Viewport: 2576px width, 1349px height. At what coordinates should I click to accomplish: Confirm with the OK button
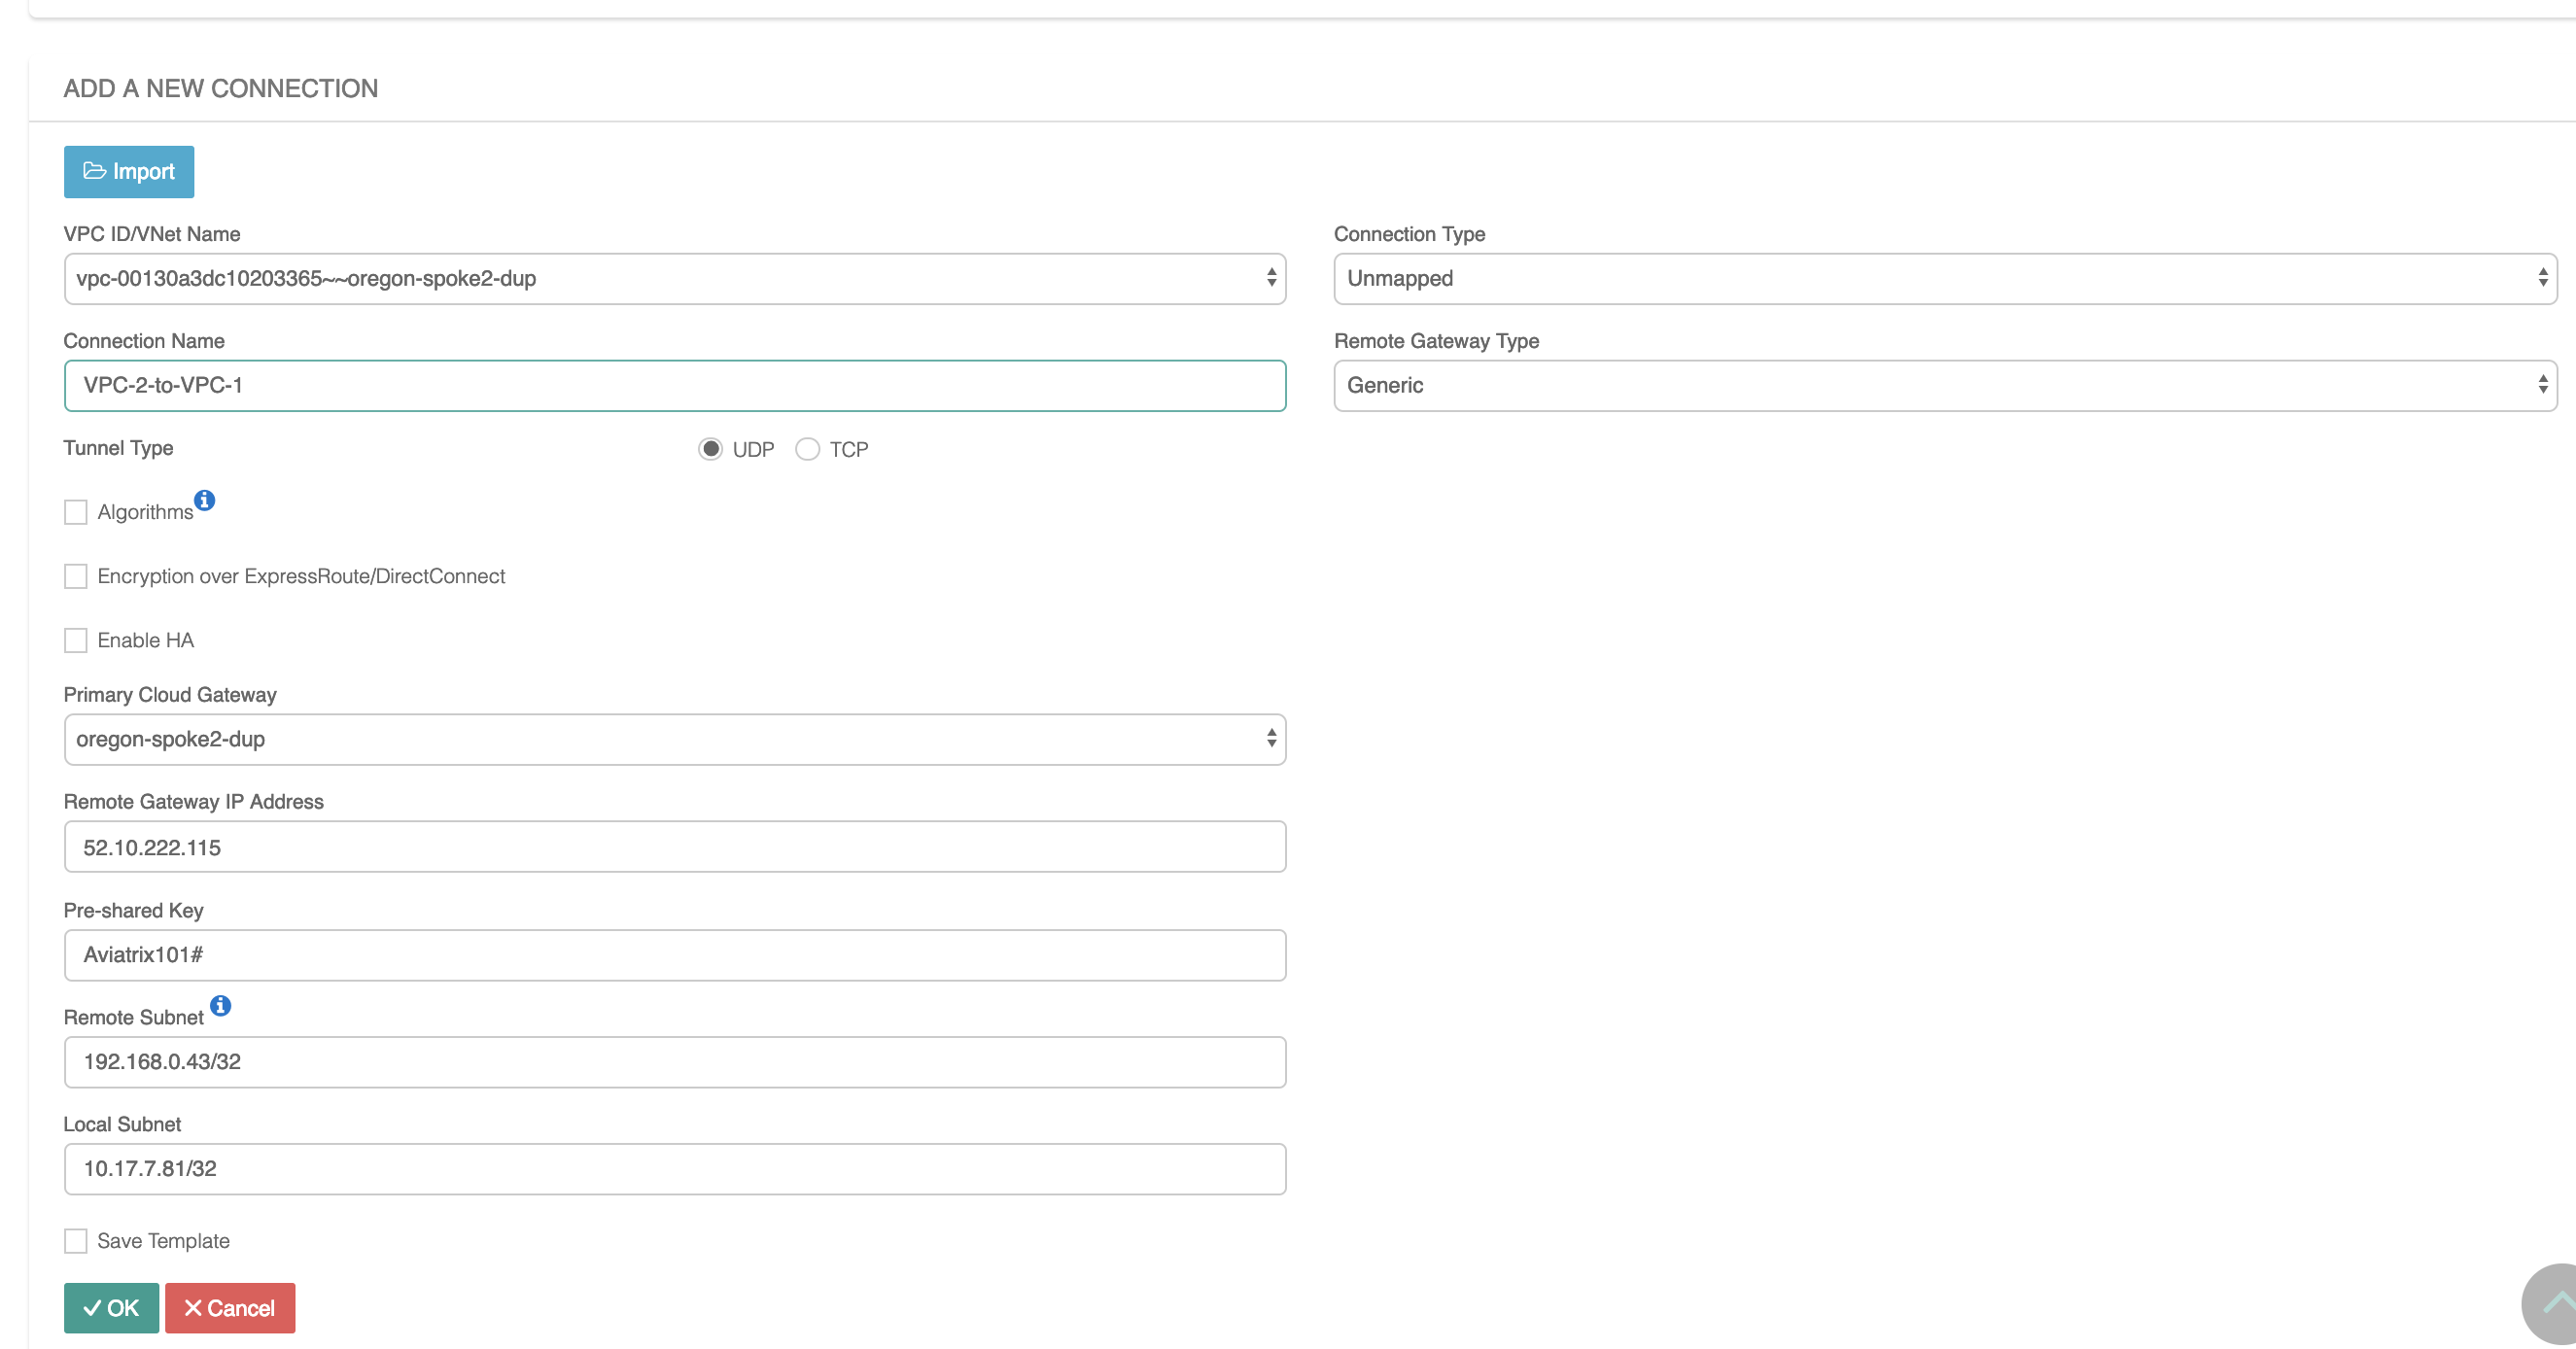coord(111,1308)
